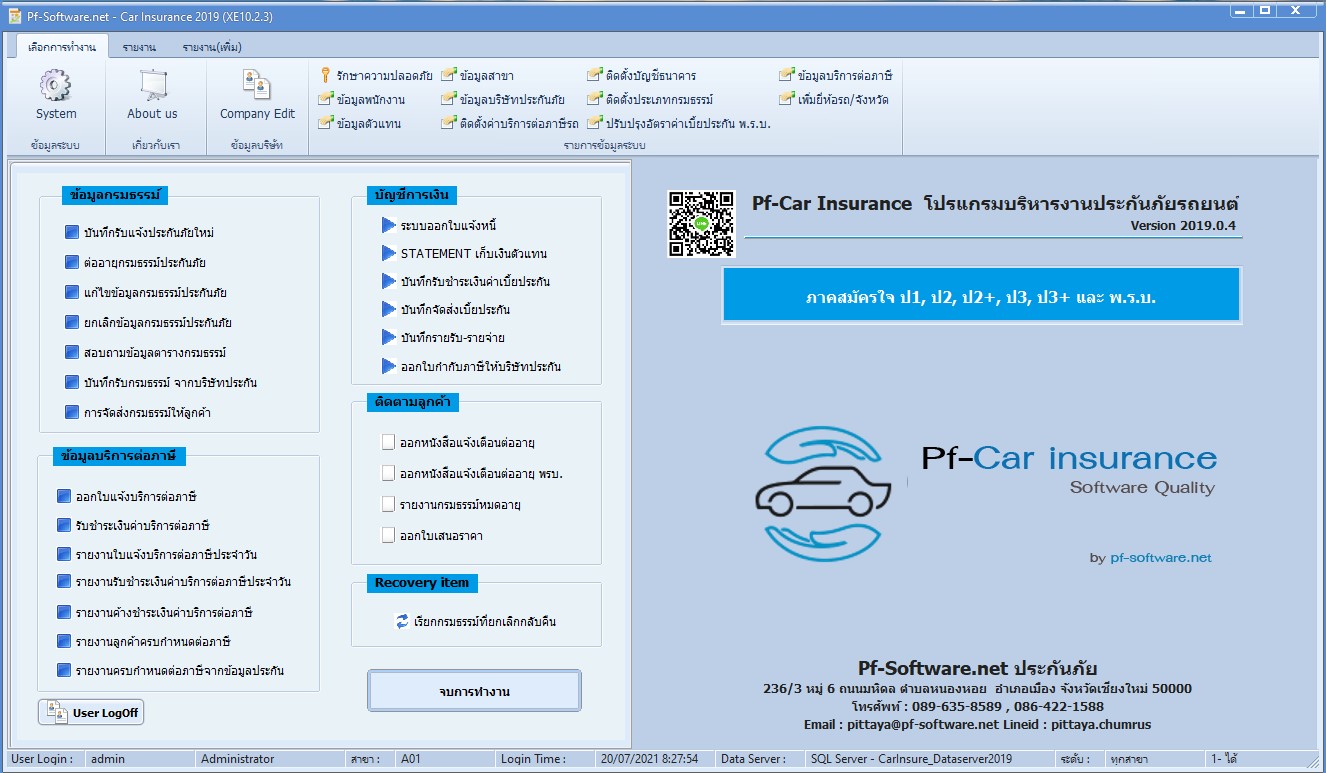Open ข้อมูลบริษัทประกันภัย in the ribbon
The height and width of the screenshot is (773, 1326).
coord(503,100)
